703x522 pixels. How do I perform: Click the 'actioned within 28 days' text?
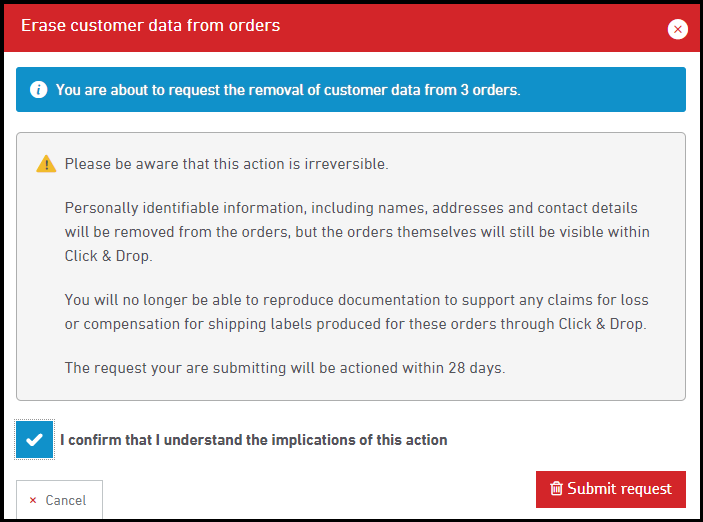click(x=285, y=368)
